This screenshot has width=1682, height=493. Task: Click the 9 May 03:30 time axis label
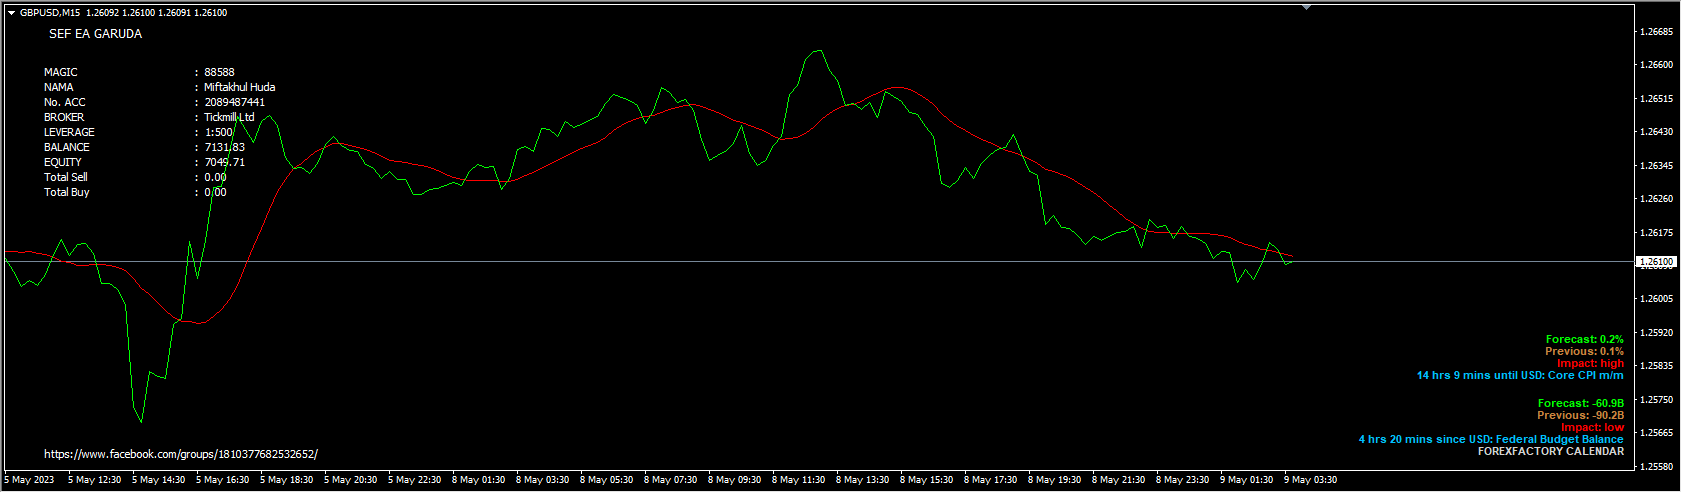(x=1310, y=480)
